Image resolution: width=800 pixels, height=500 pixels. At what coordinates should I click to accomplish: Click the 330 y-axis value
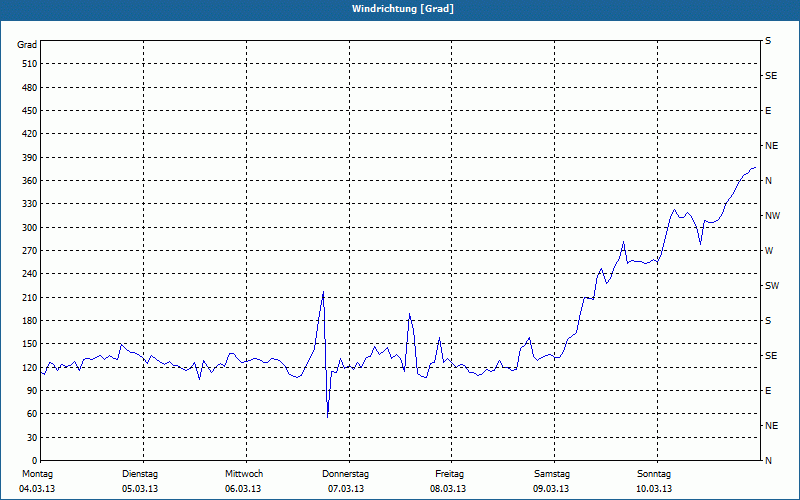(30, 204)
